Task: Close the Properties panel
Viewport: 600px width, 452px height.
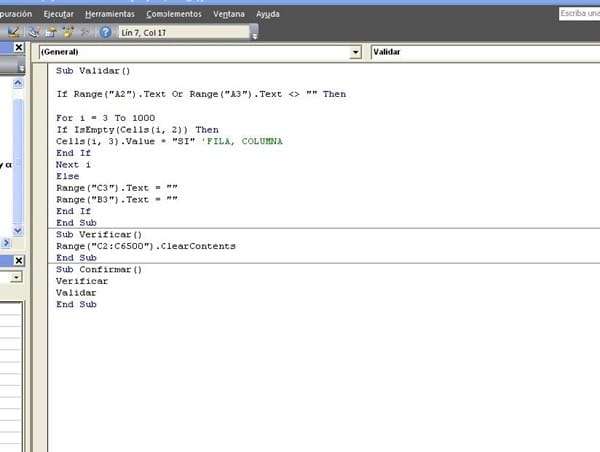Action: 18,260
